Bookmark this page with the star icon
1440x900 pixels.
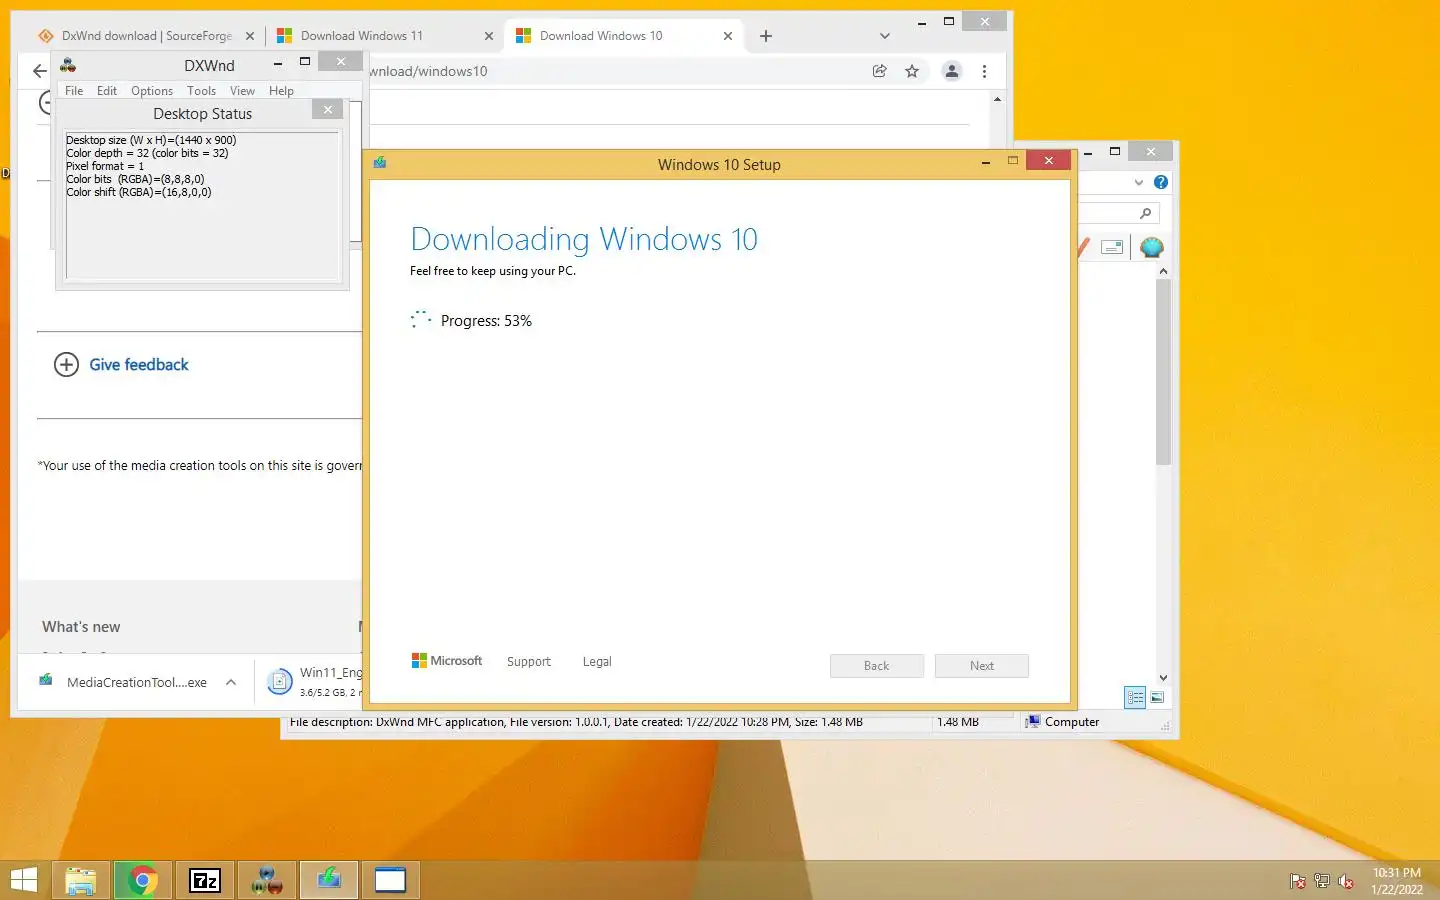[x=912, y=71]
